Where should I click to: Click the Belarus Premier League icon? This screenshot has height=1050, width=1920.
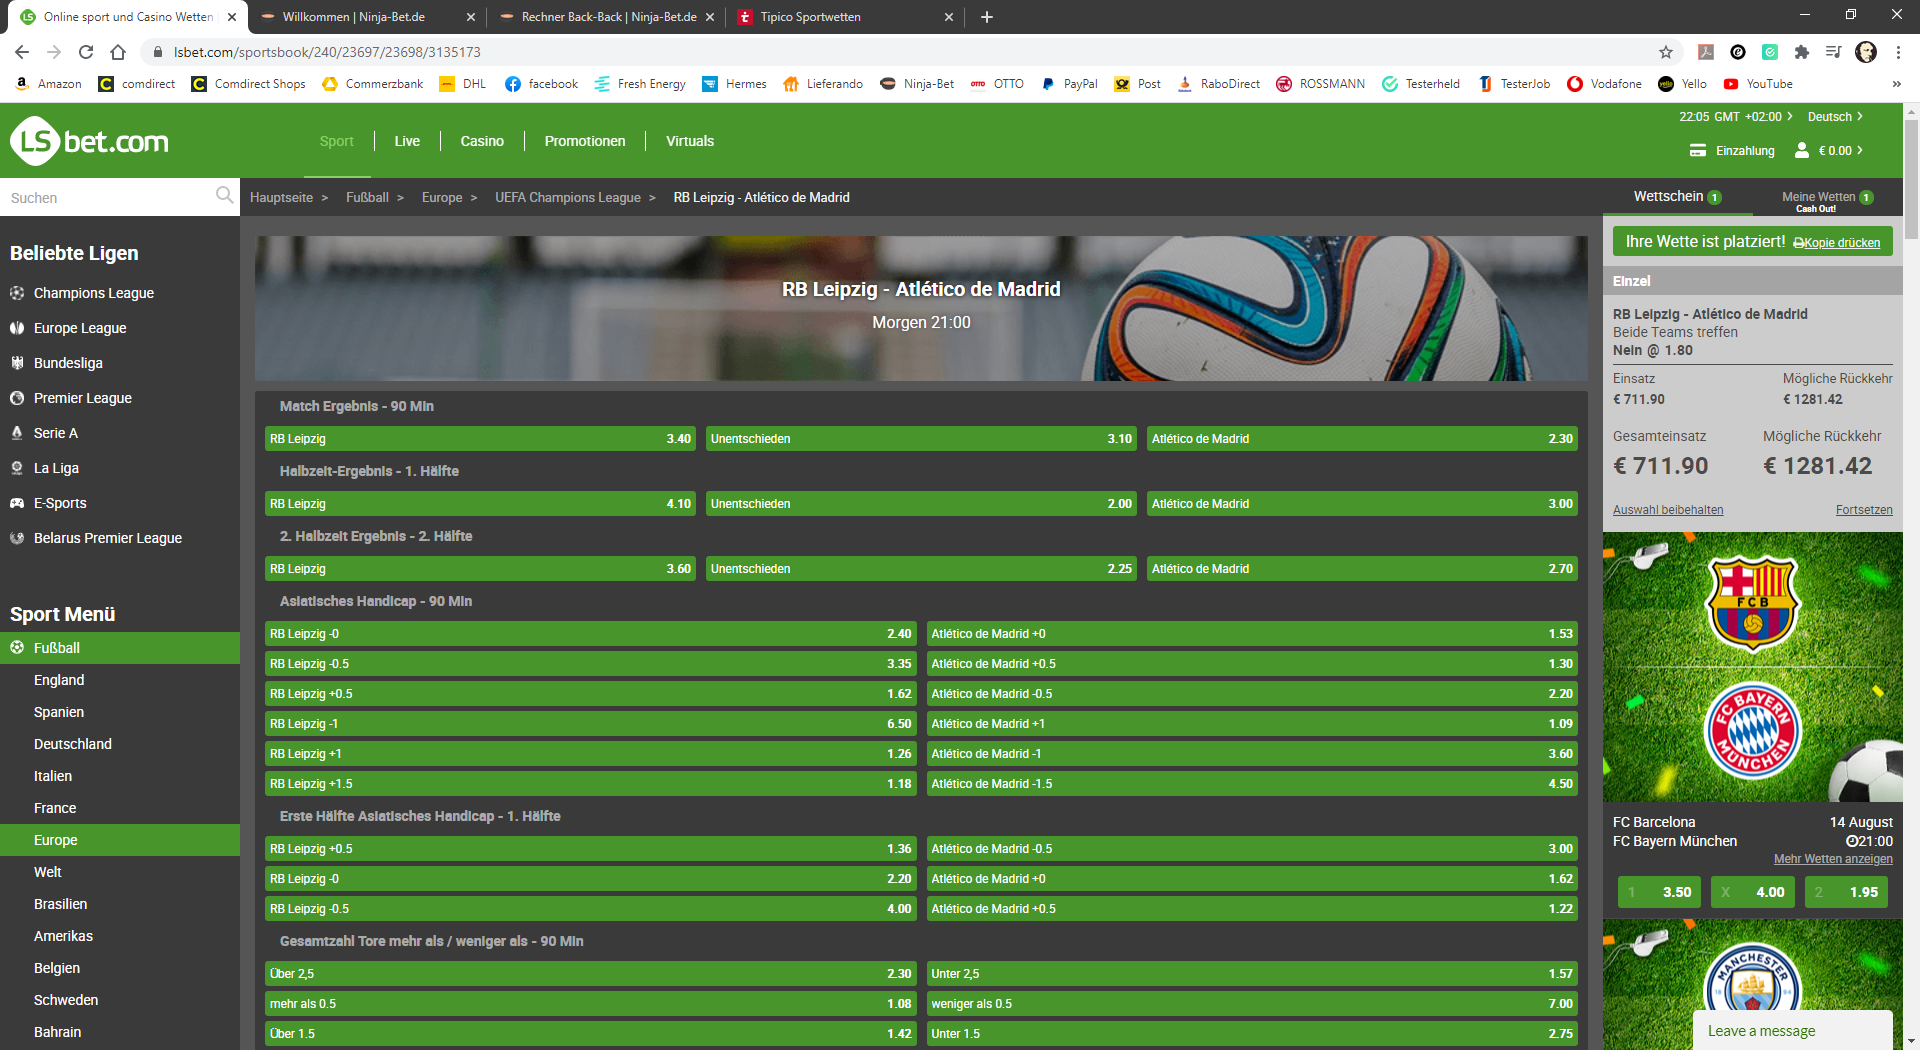tap(17, 538)
